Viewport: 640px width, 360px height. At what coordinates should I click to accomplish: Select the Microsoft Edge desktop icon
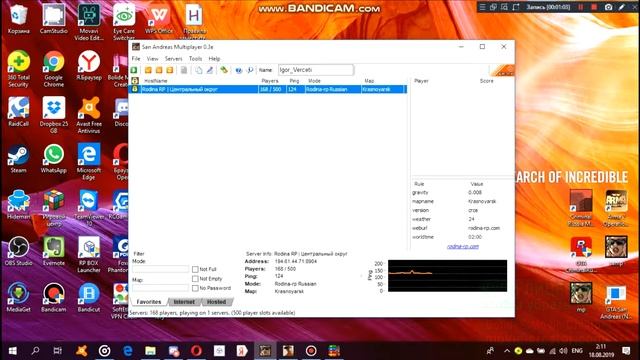tap(89, 162)
